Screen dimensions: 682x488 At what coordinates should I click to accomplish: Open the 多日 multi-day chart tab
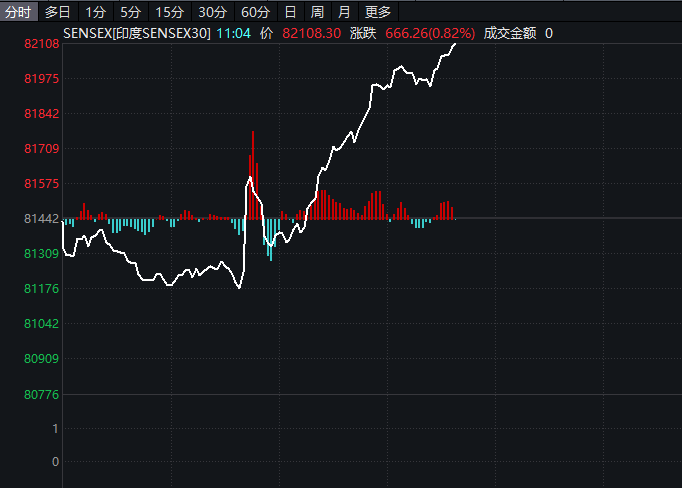[57, 12]
